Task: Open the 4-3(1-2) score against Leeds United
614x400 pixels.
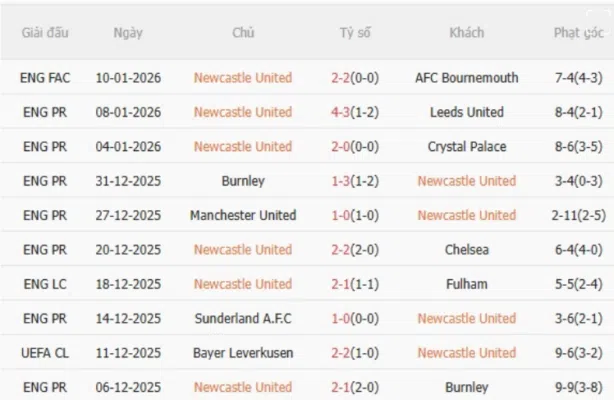Action: point(355,112)
